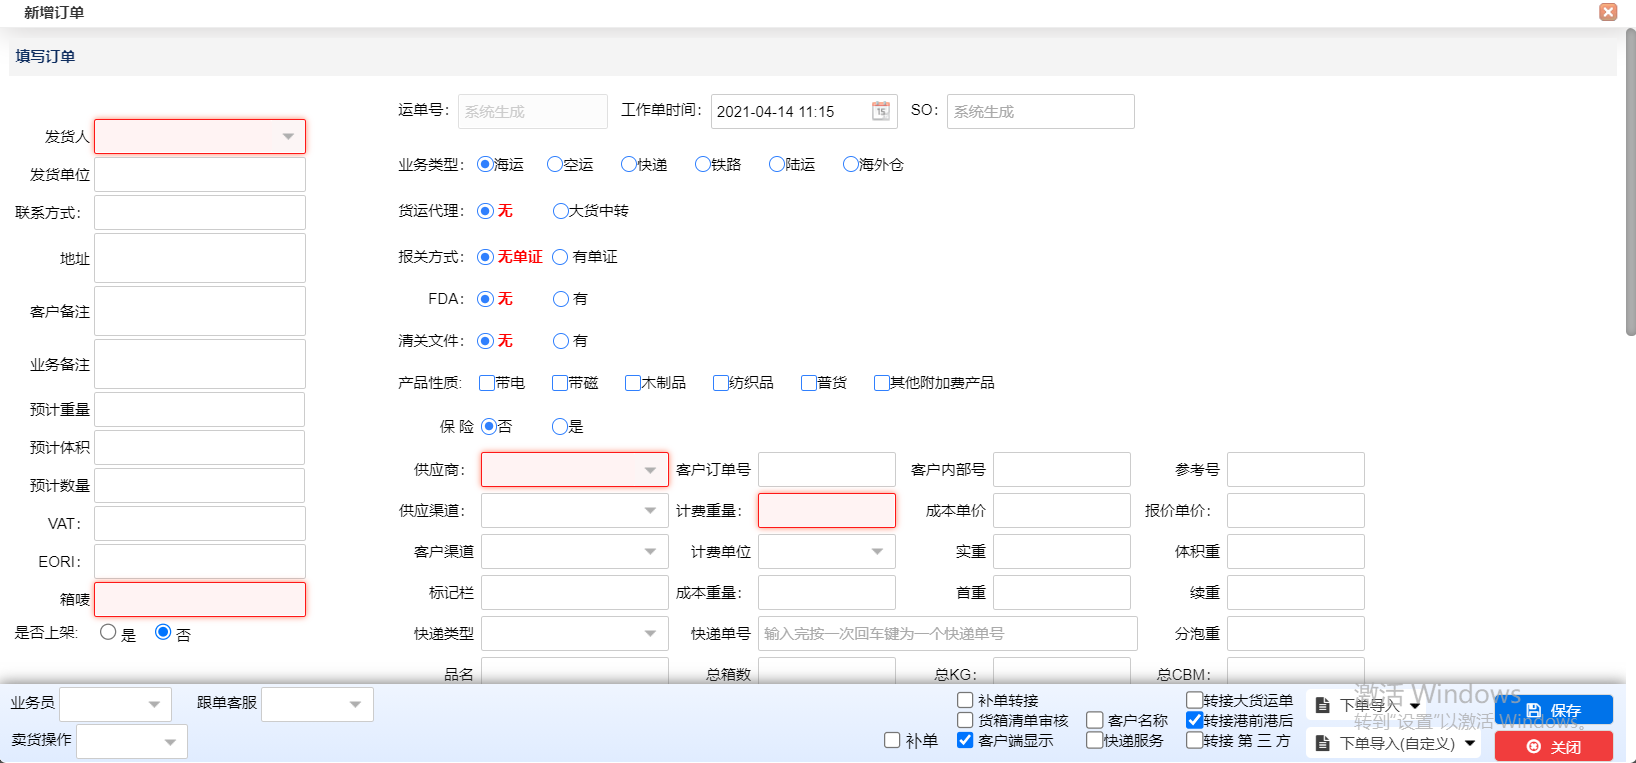Choose 铁路 business type
This screenshot has width=1636, height=763.
click(x=703, y=164)
